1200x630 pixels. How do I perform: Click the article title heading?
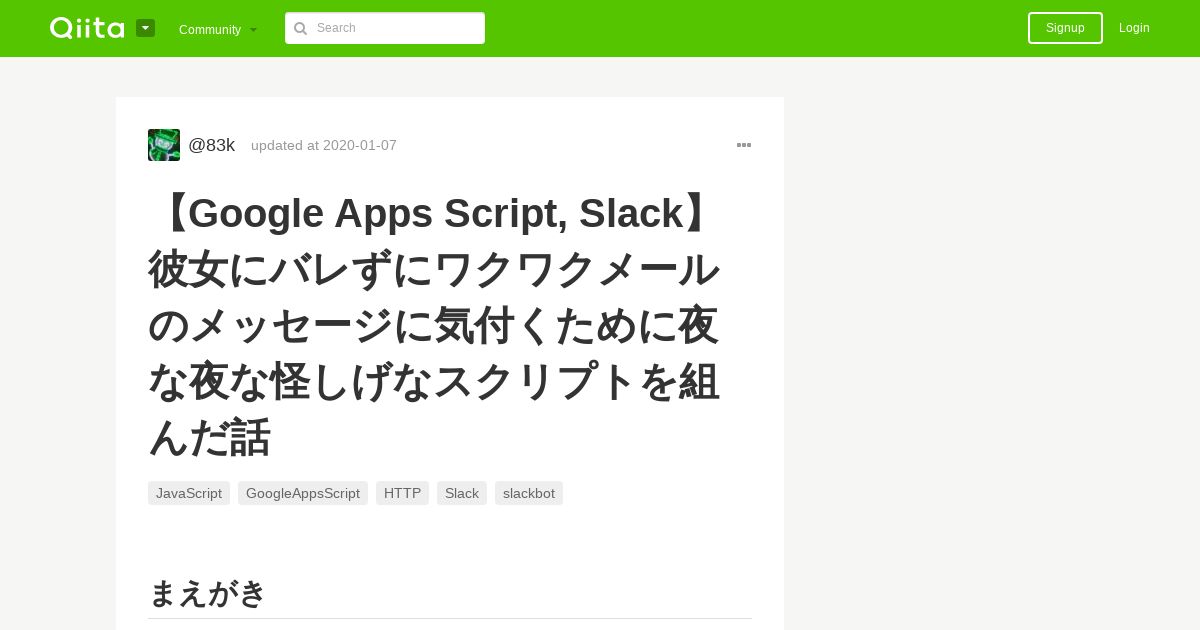pyautogui.click(x=434, y=325)
